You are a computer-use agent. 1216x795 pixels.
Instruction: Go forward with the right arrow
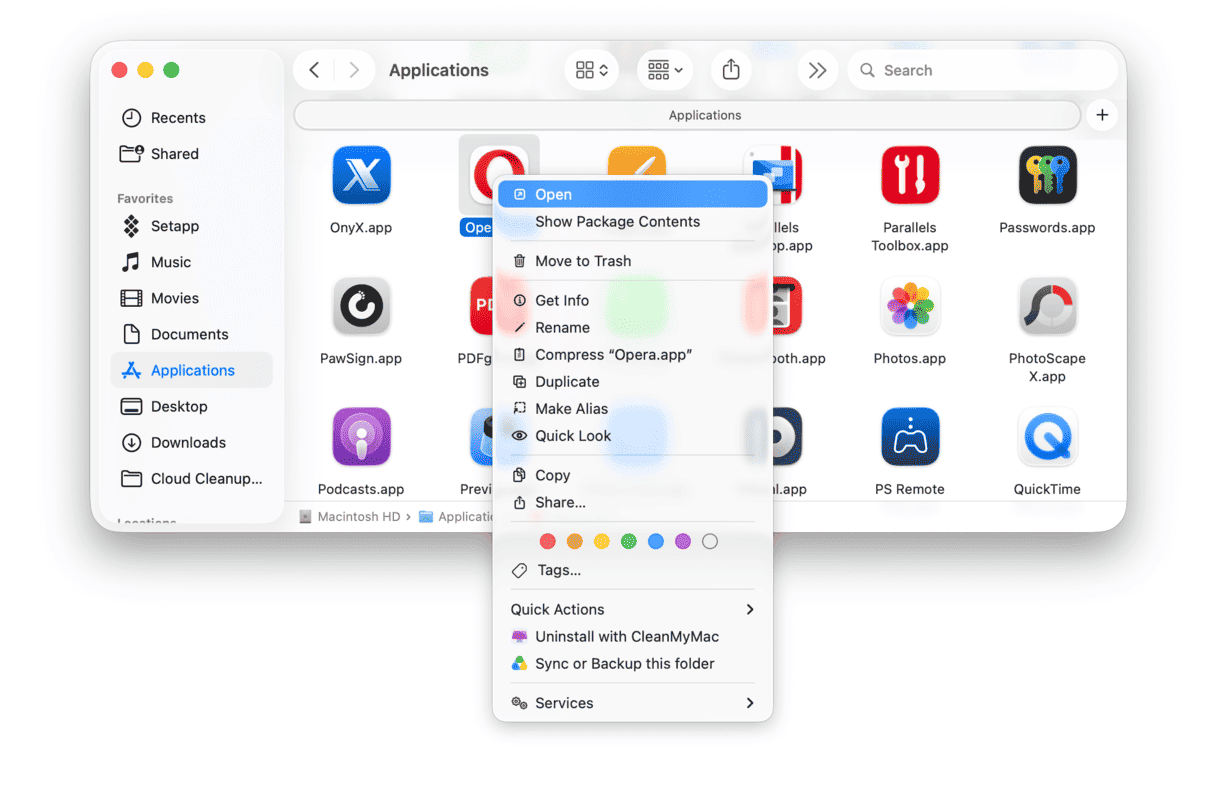point(353,70)
